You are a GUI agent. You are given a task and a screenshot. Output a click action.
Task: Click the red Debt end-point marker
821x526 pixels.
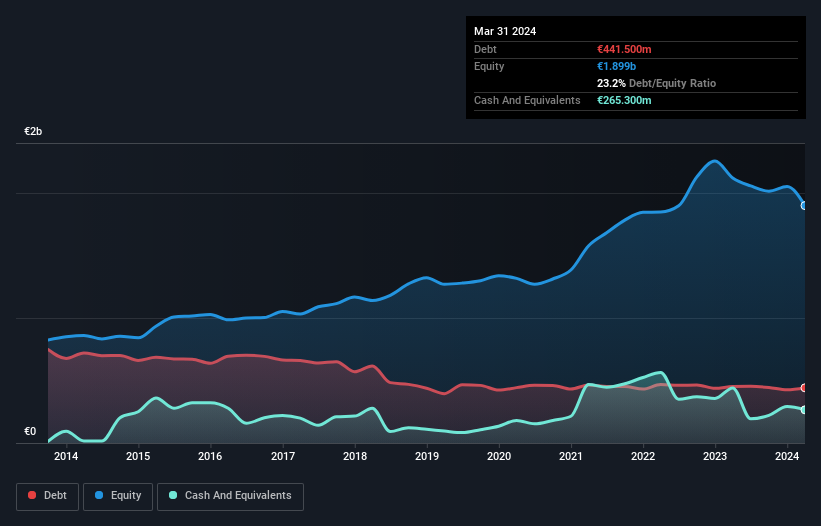pyautogui.click(x=803, y=388)
